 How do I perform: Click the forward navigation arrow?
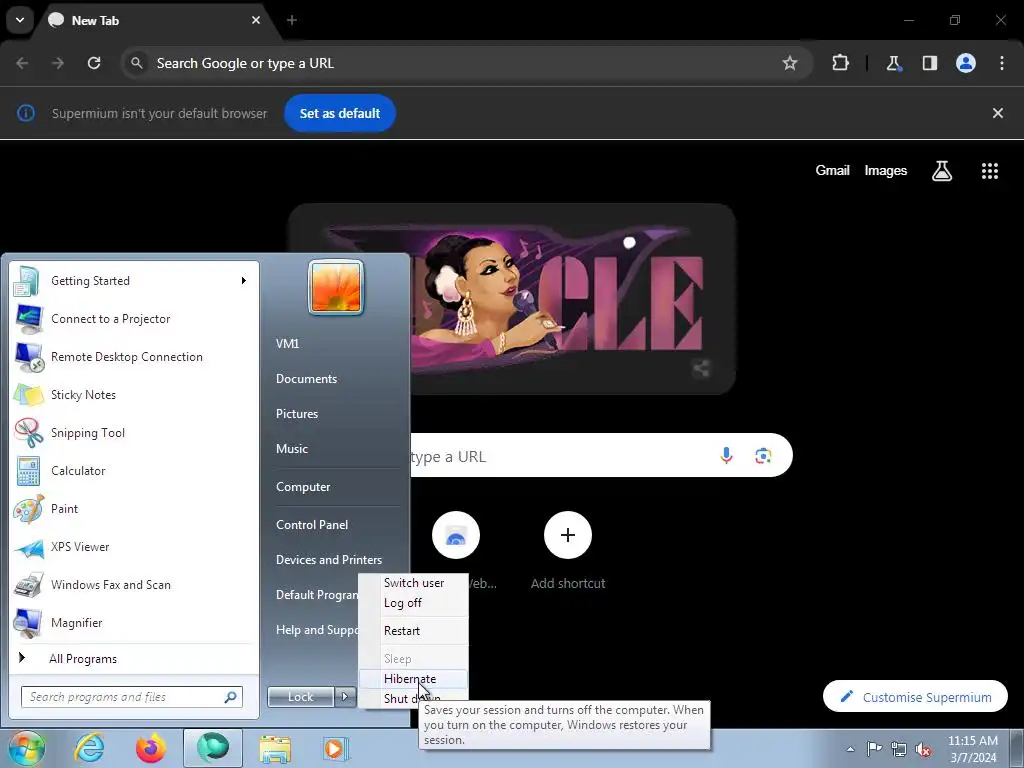click(x=58, y=63)
